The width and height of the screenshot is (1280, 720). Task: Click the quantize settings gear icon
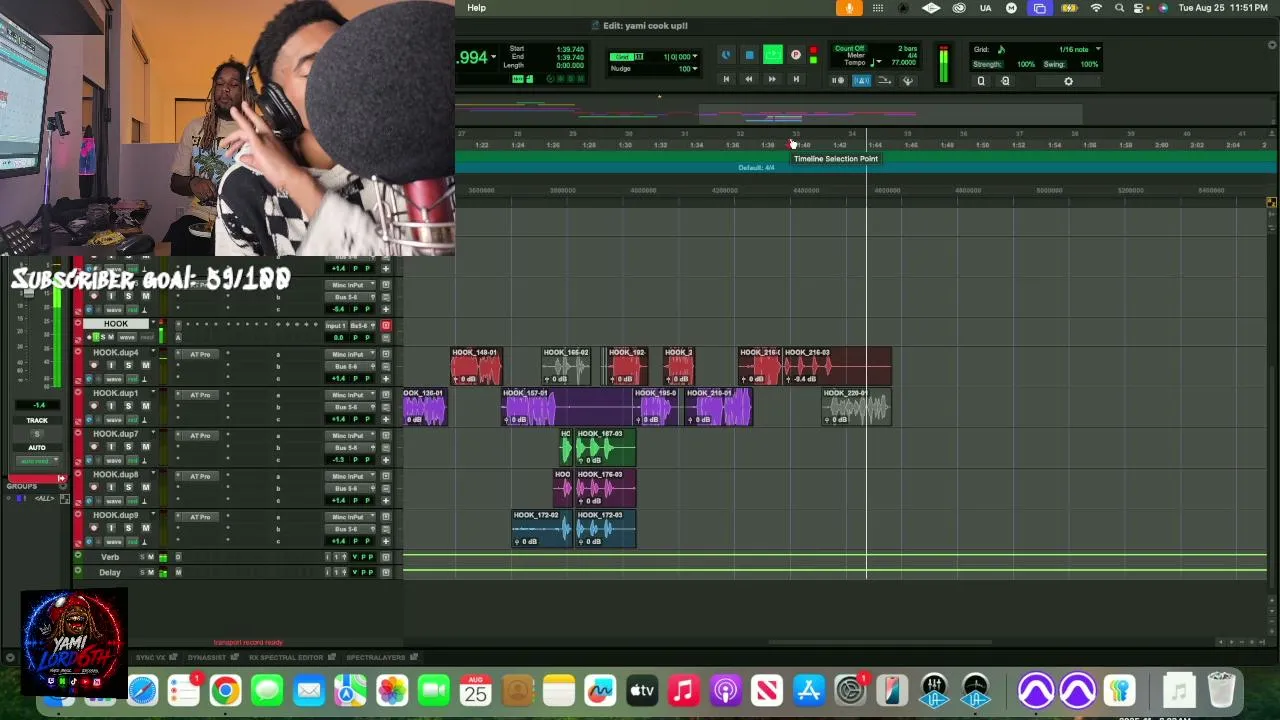point(1068,81)
